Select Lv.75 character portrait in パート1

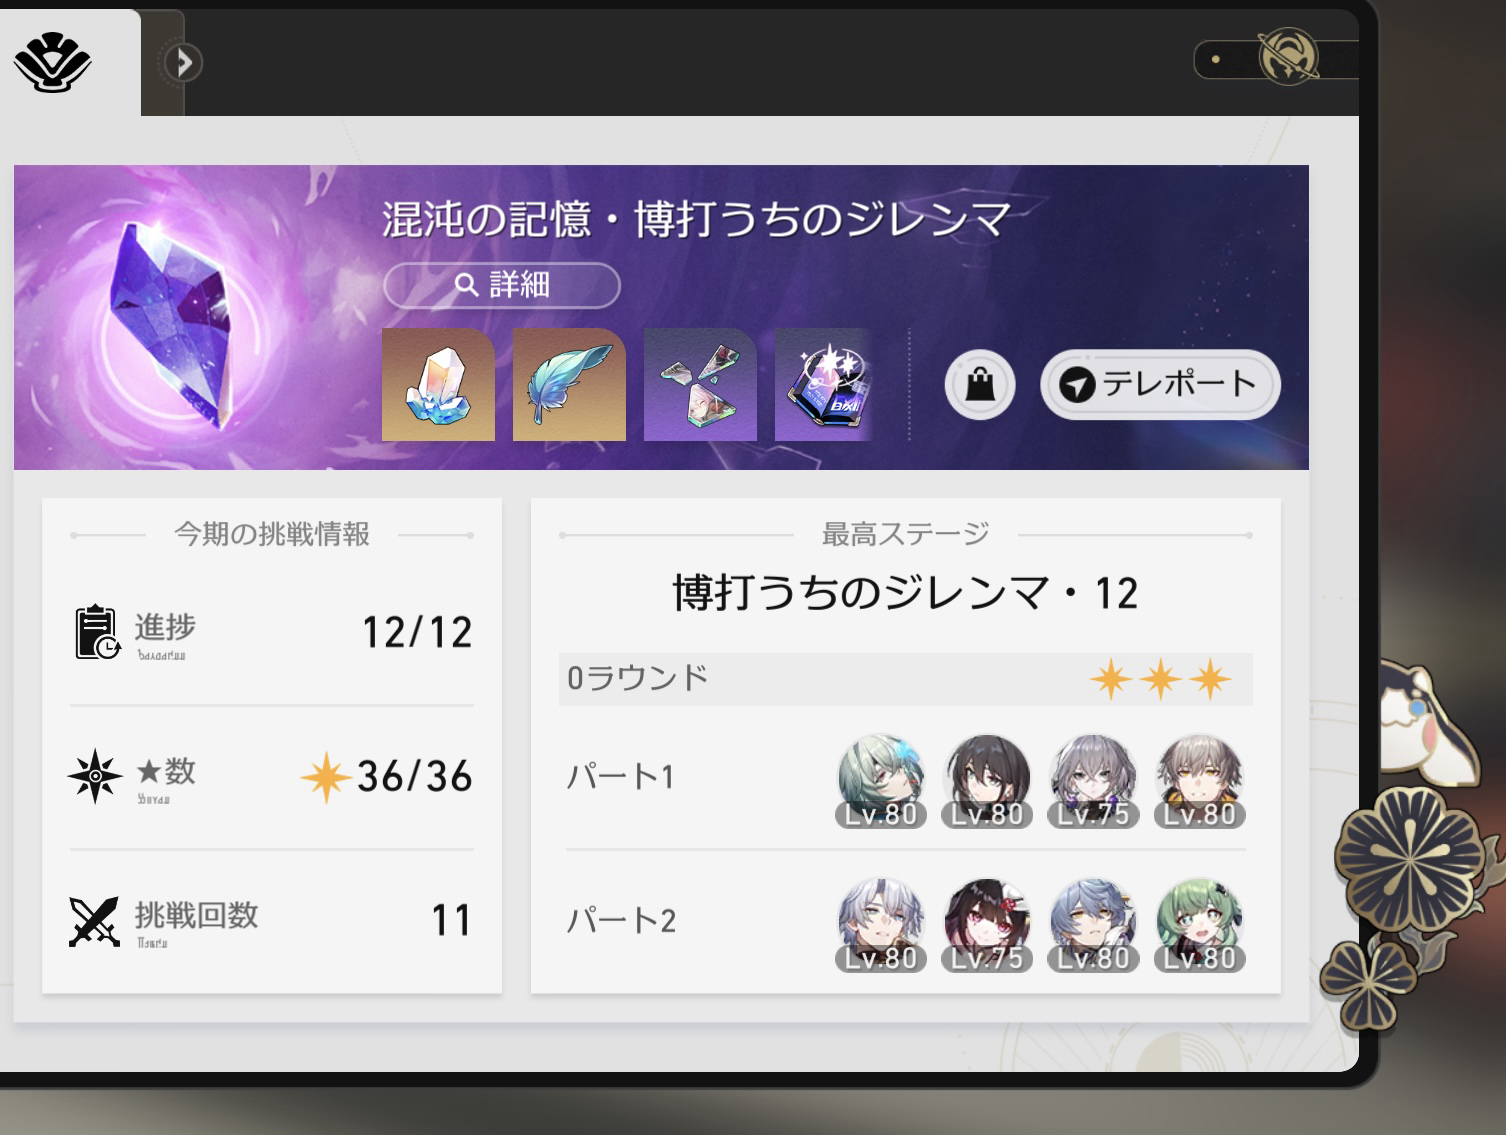tap(1093, 781)
